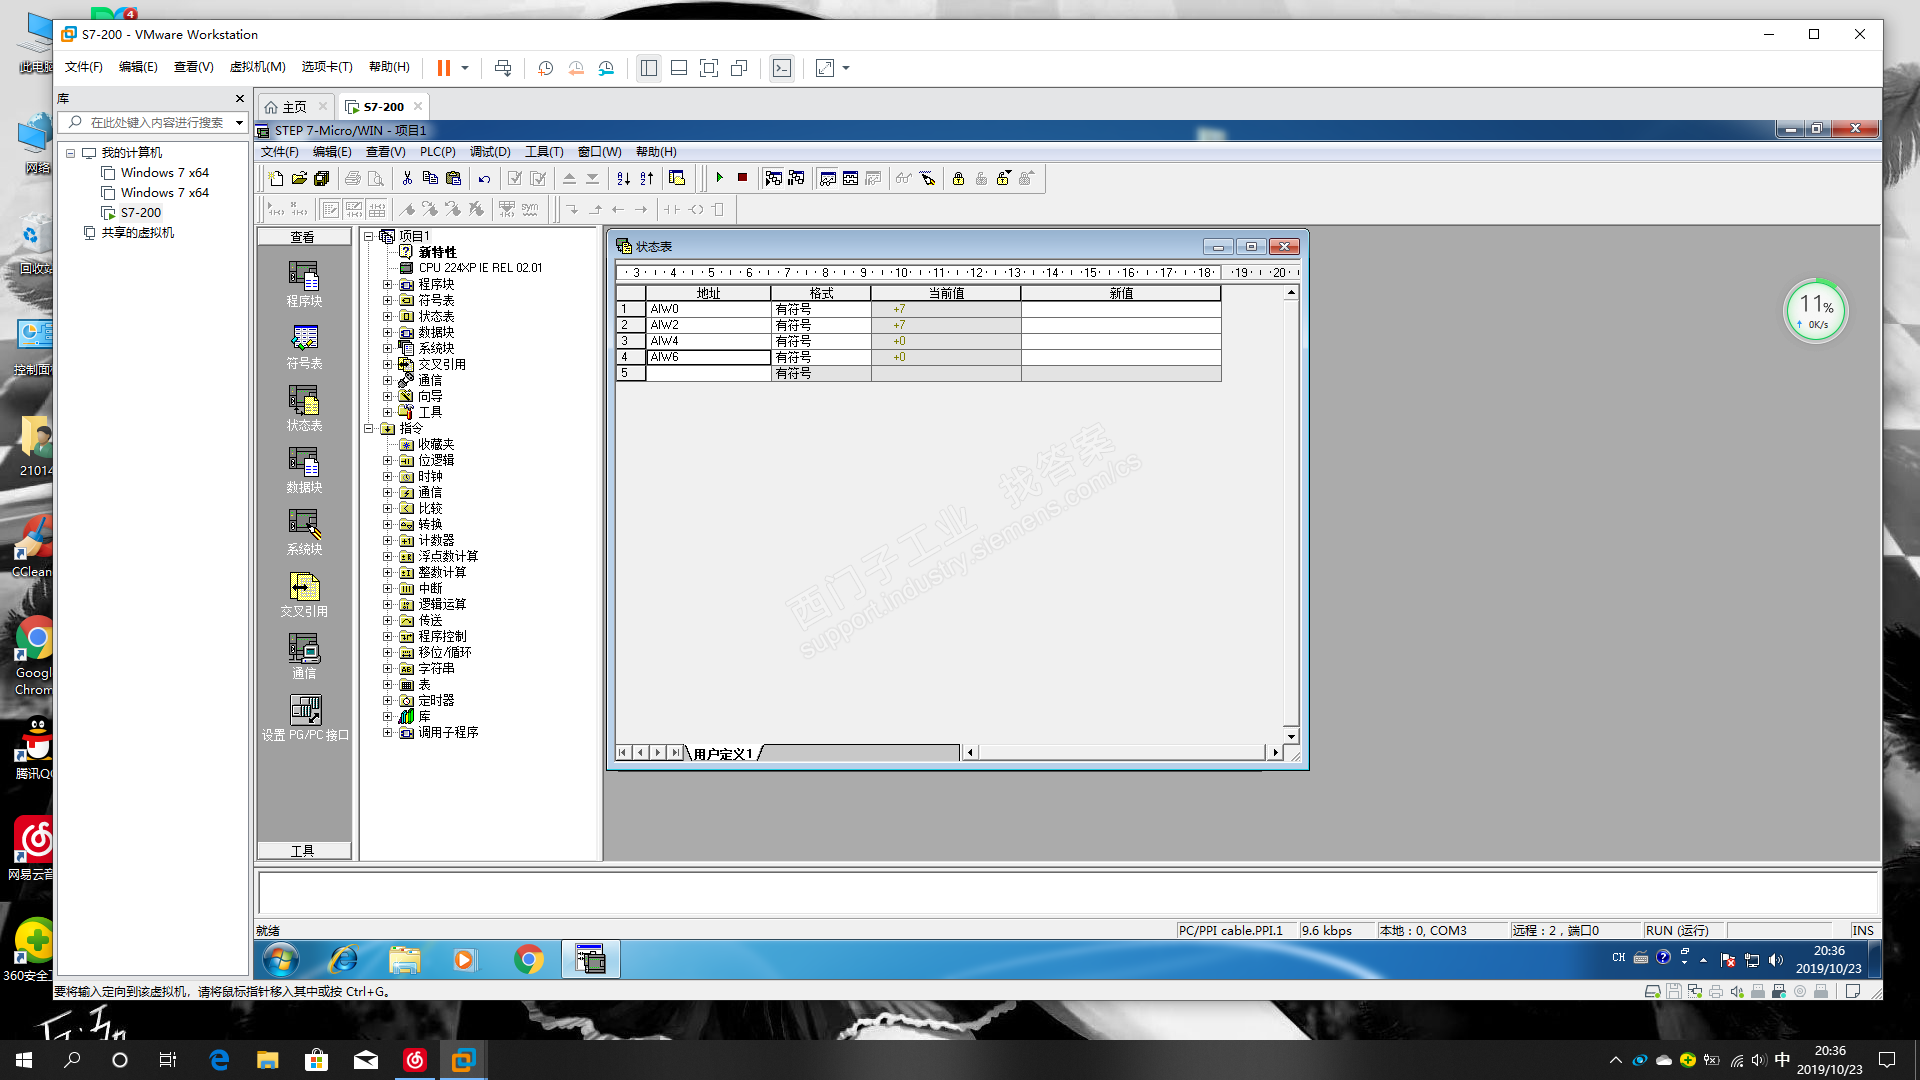
Task: Expand the 程序块 tree node
Action: click(388, 284)
